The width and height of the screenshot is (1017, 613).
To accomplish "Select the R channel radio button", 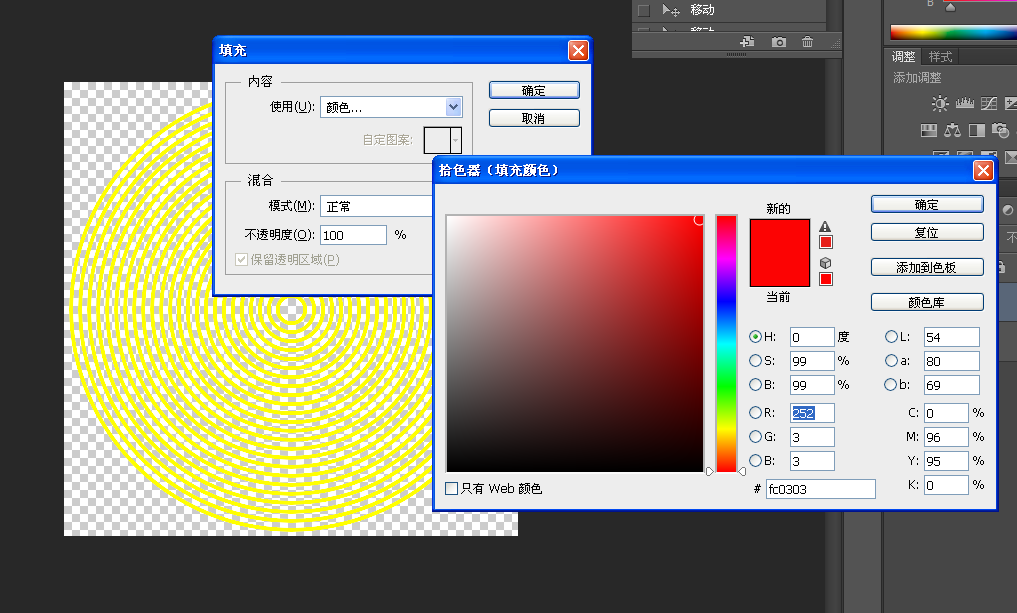I will point(756,412).
